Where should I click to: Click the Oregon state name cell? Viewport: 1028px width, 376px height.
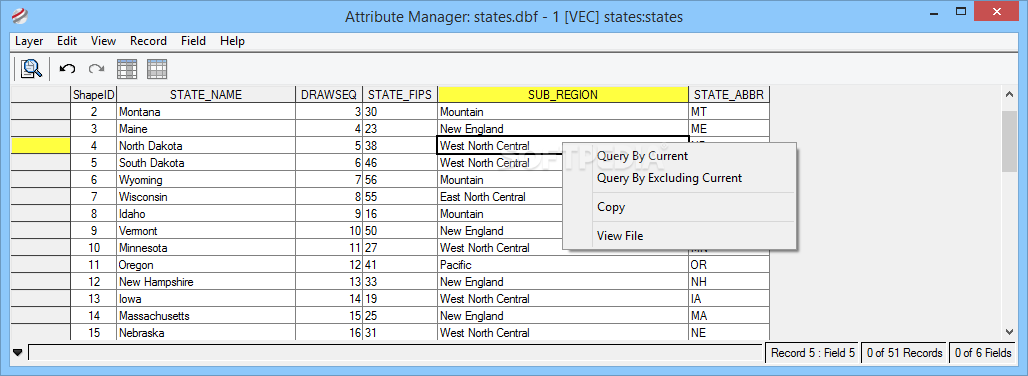pyautogui.click(x=206, y=265)
